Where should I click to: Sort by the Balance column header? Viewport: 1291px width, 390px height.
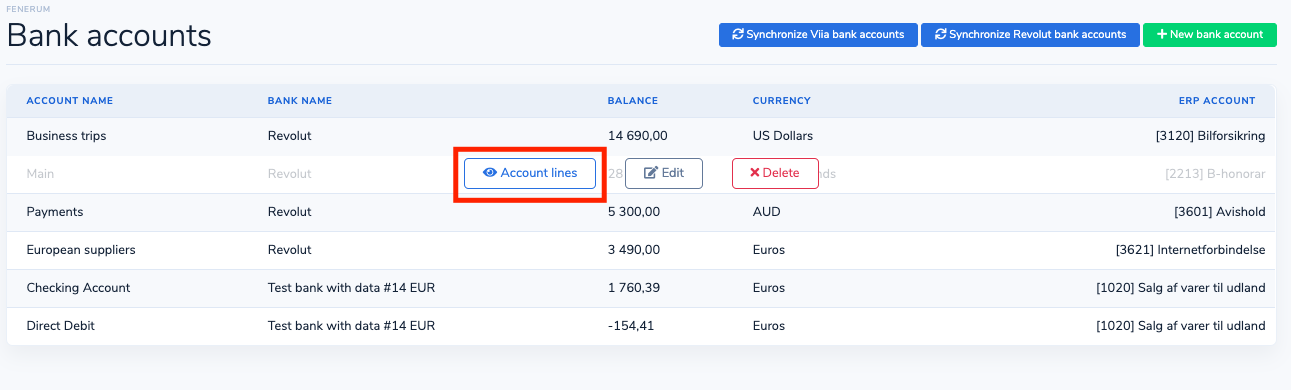coord(633,101)
